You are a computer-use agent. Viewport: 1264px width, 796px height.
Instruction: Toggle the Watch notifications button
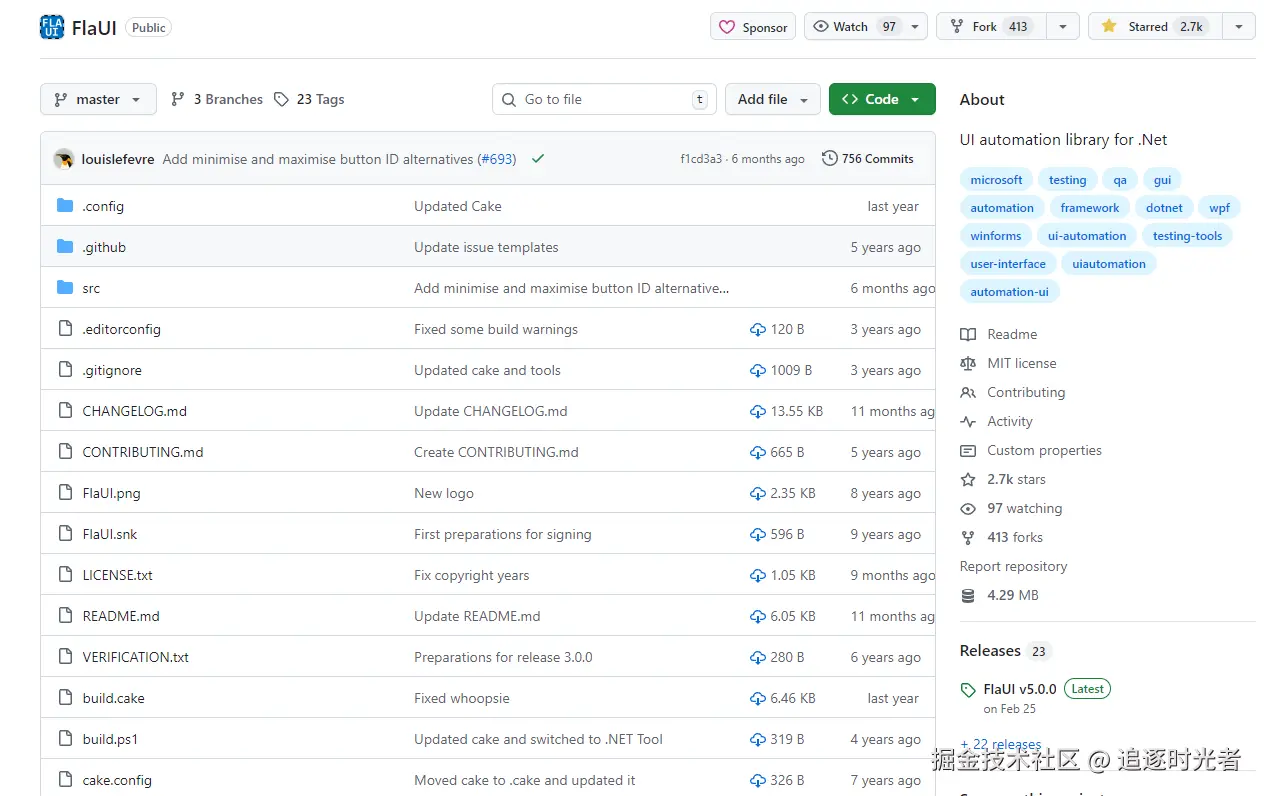point(854,27)
